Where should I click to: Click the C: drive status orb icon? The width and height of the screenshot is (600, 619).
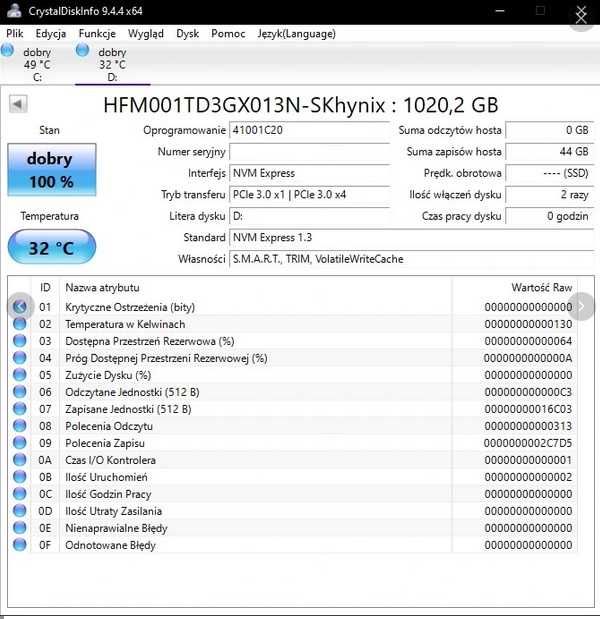coord(7,51)
